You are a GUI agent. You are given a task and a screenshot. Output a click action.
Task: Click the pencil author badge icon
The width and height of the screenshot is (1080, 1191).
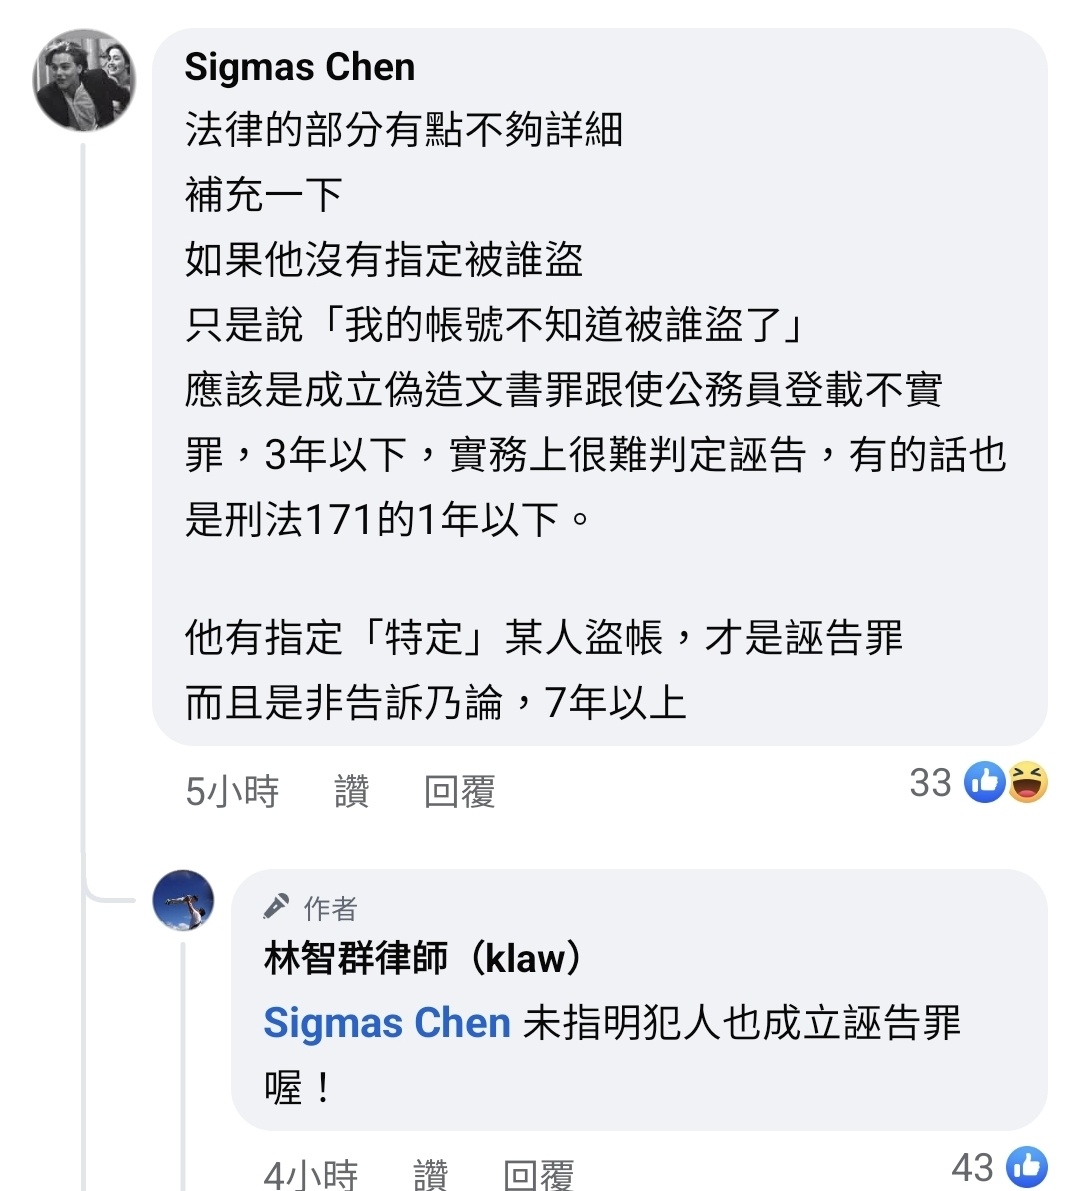pos(276,906)
